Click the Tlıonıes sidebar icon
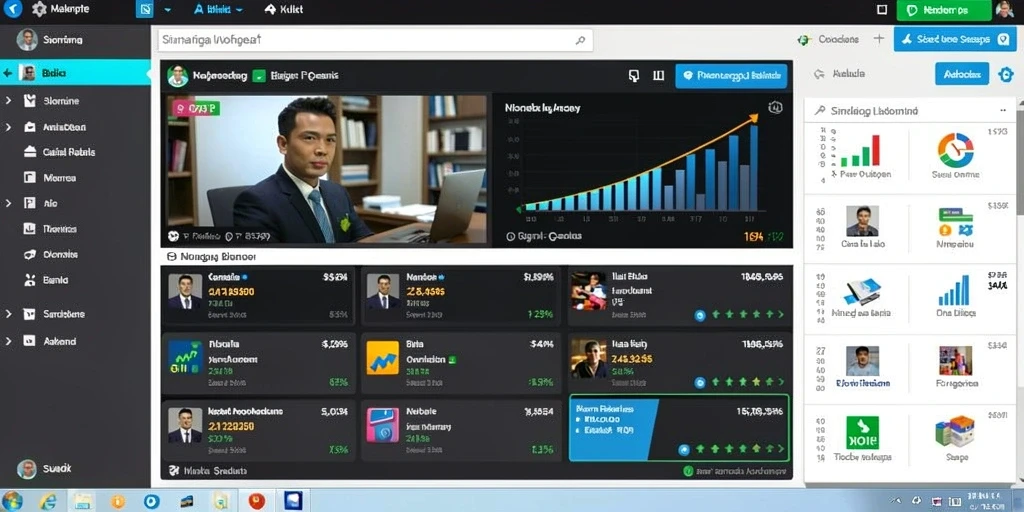1024x512 pixels. point(29,229)
